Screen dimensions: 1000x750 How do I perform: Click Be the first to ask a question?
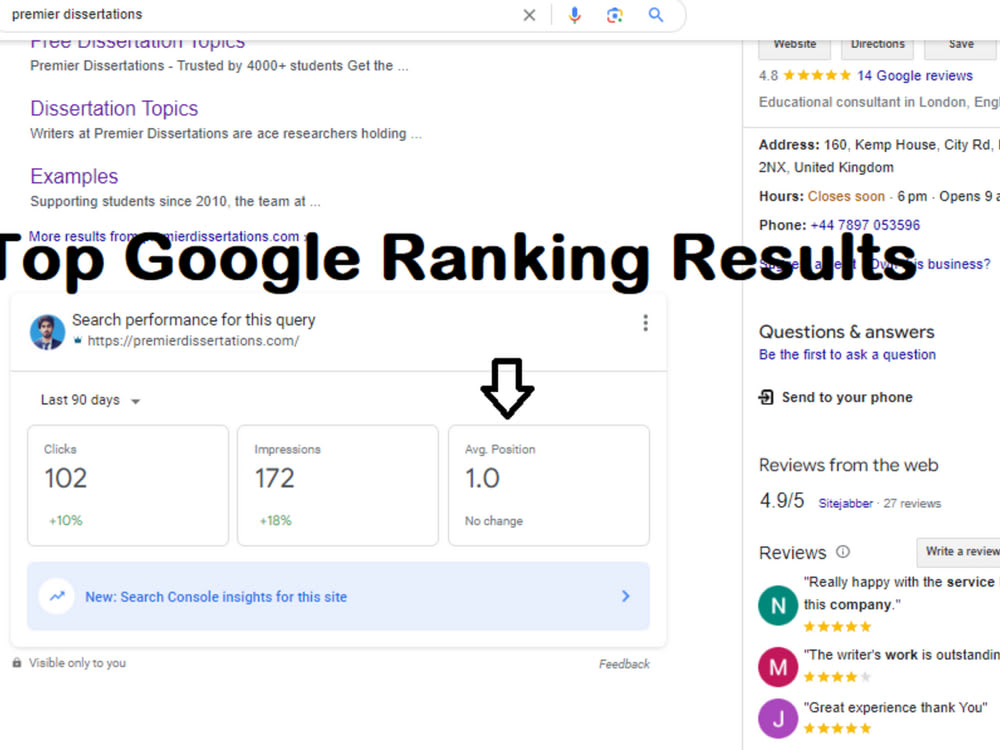(847, 355)
